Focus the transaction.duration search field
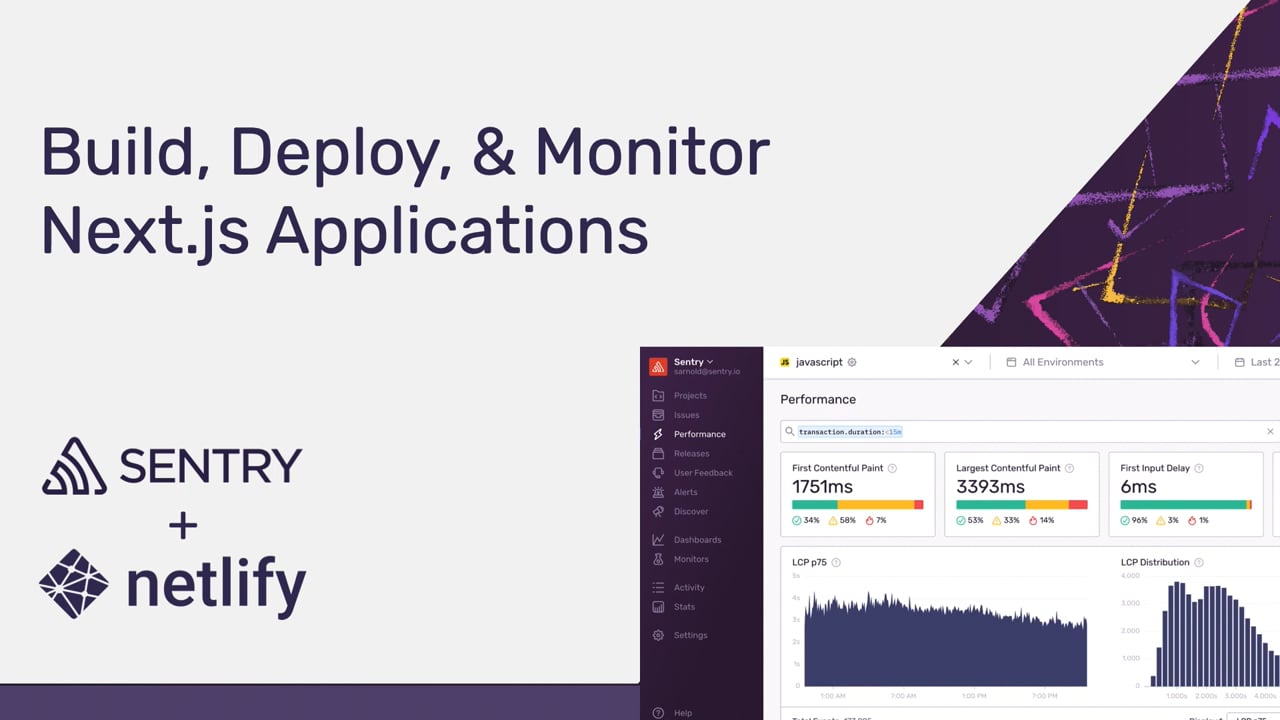This screenshot has width=1280, height=720. coord(1029,432)
